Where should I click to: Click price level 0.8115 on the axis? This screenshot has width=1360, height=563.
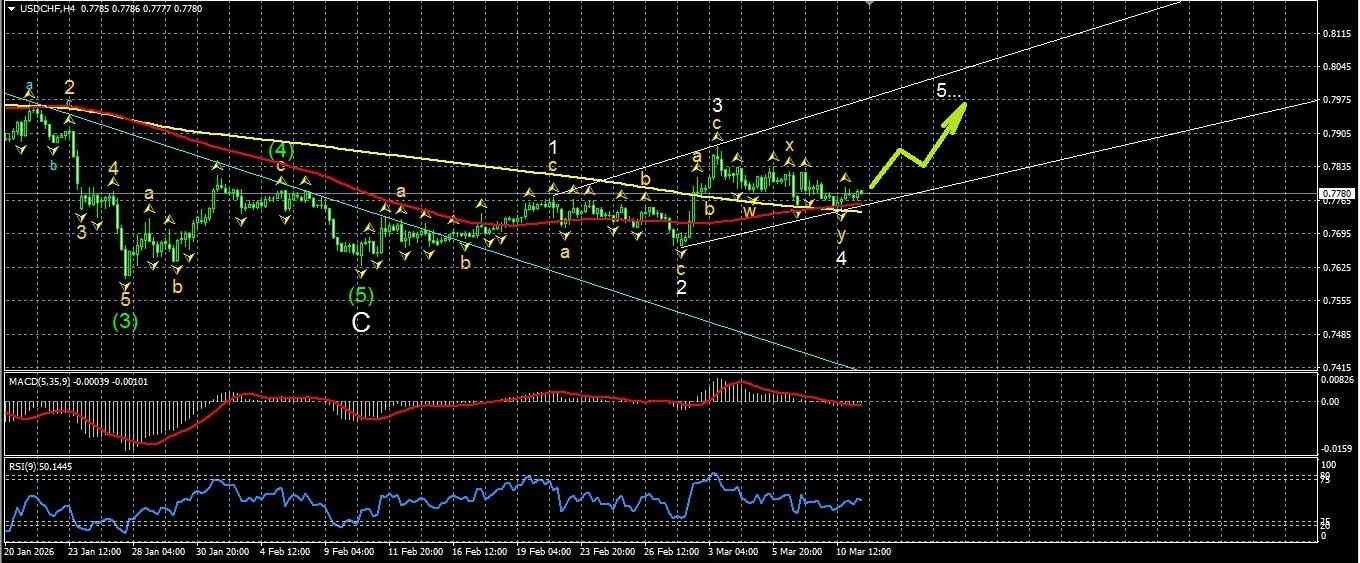pyautogui.click(x=1336, y=33)
